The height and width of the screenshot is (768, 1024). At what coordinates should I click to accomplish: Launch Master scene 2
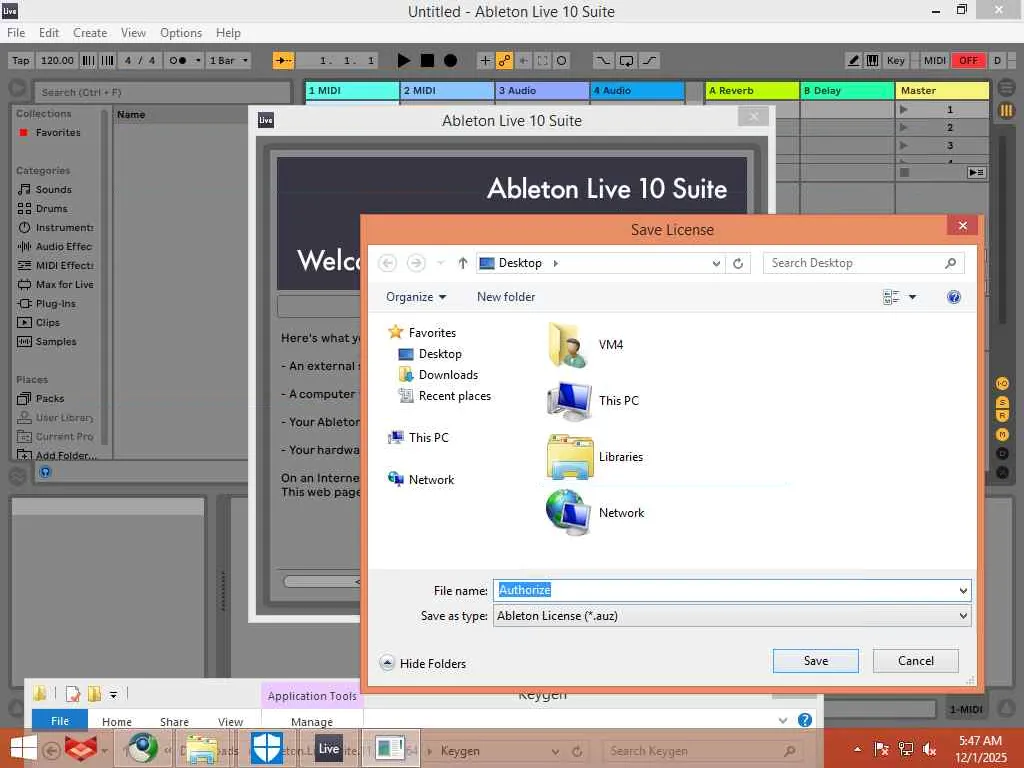903,127
